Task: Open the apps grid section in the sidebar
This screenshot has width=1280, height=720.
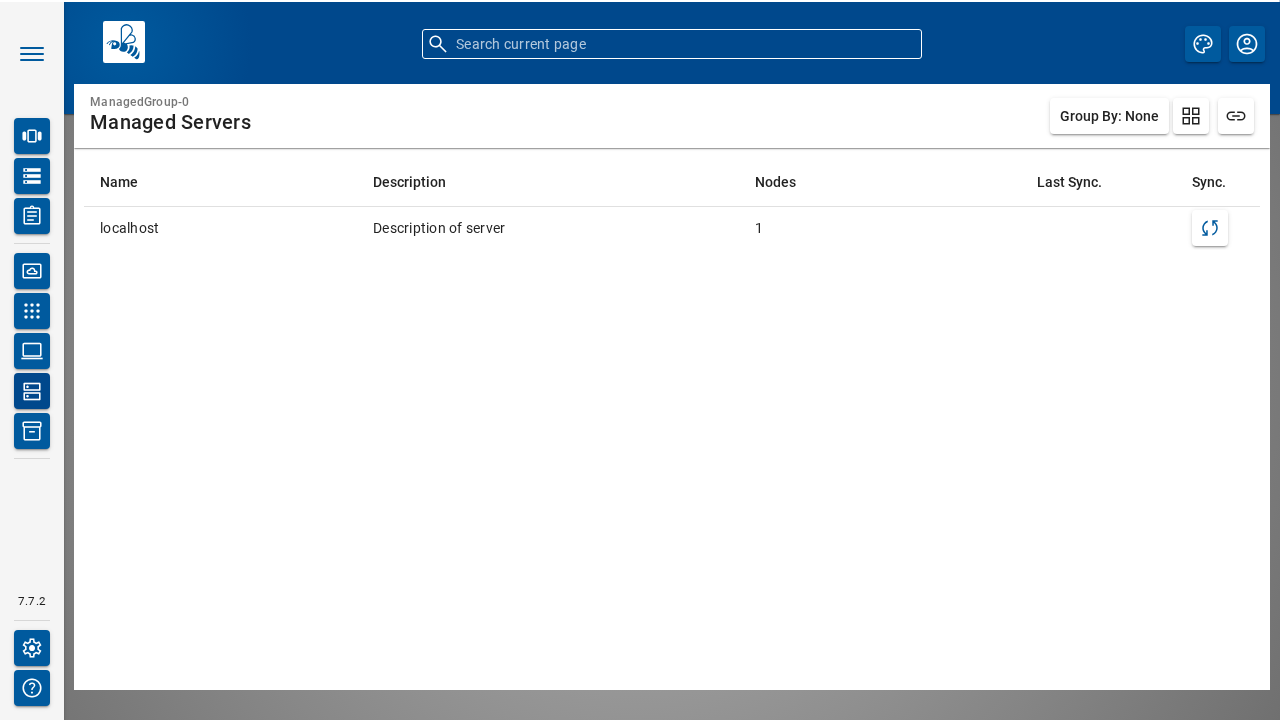Action: 31,311
